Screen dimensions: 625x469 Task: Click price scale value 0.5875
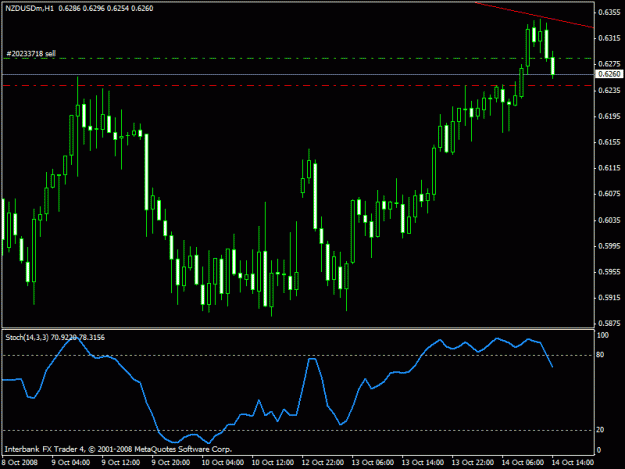click(x=609, y=324)
